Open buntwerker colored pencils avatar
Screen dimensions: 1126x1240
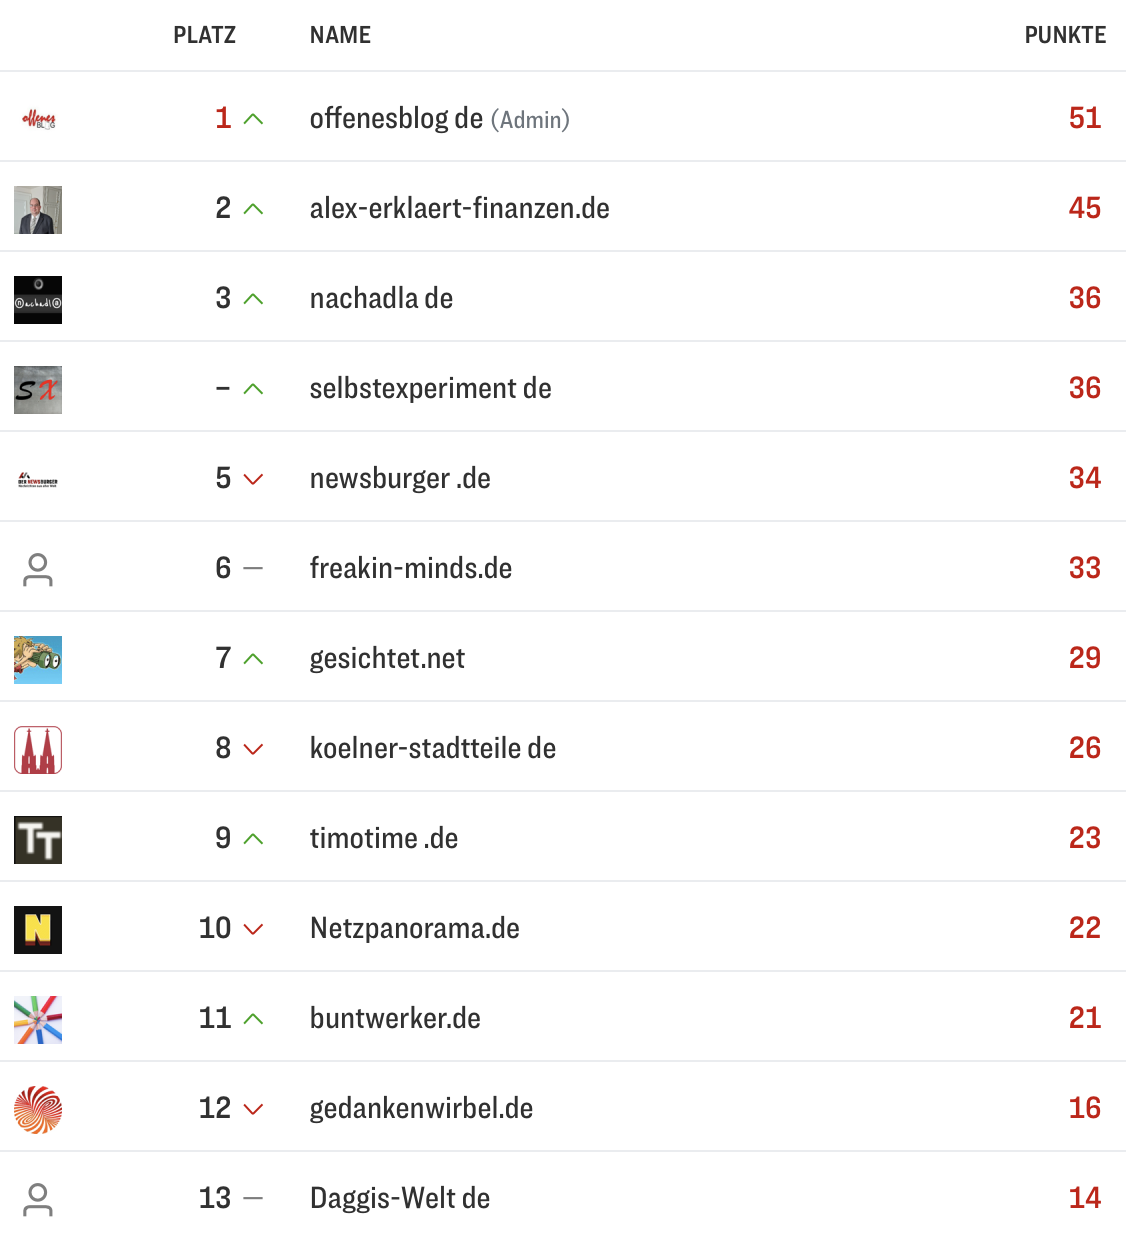click(38, 1020)
